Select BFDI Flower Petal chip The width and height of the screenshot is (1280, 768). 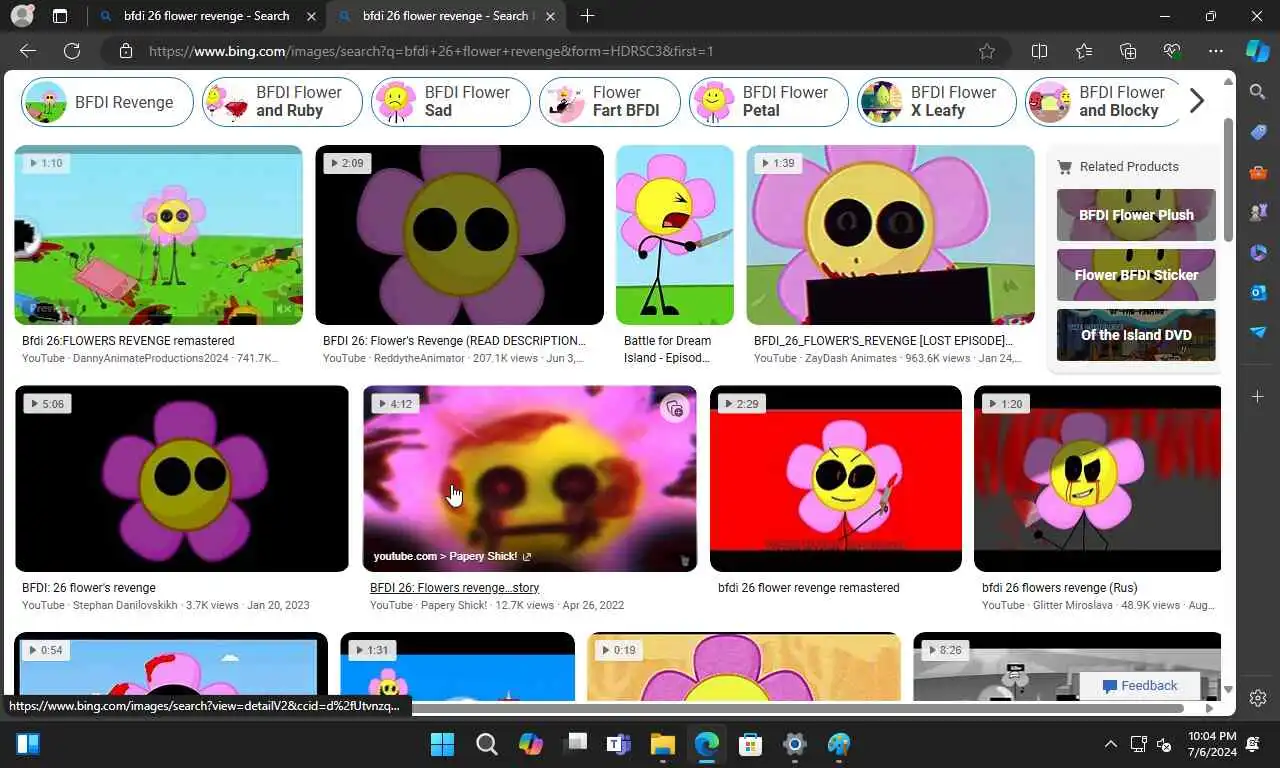pos(768,102)
